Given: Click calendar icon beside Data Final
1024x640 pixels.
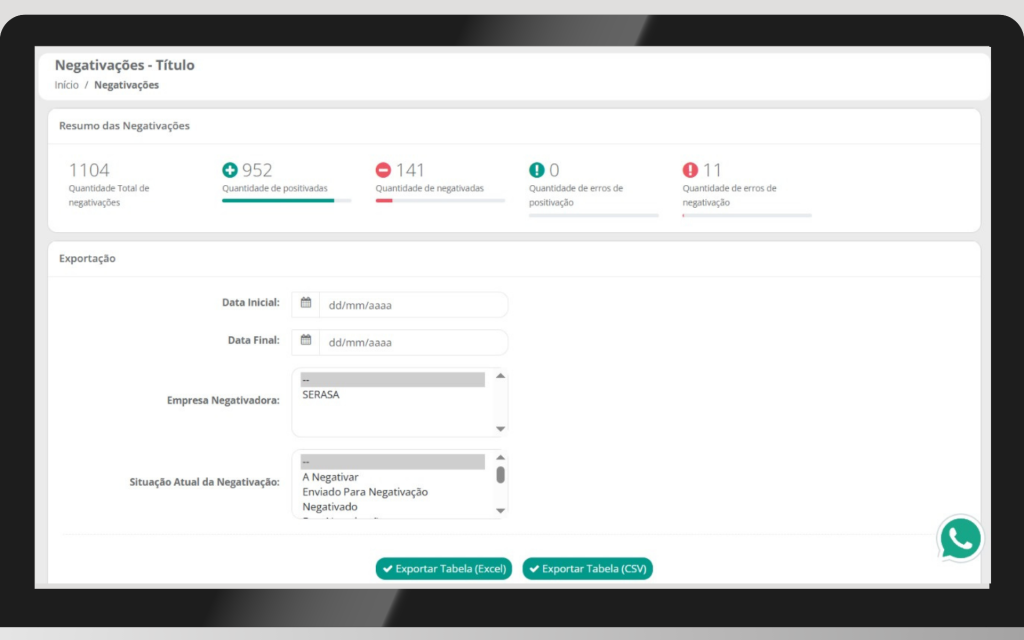Looking at the screenshot, I should coord(306,341).
